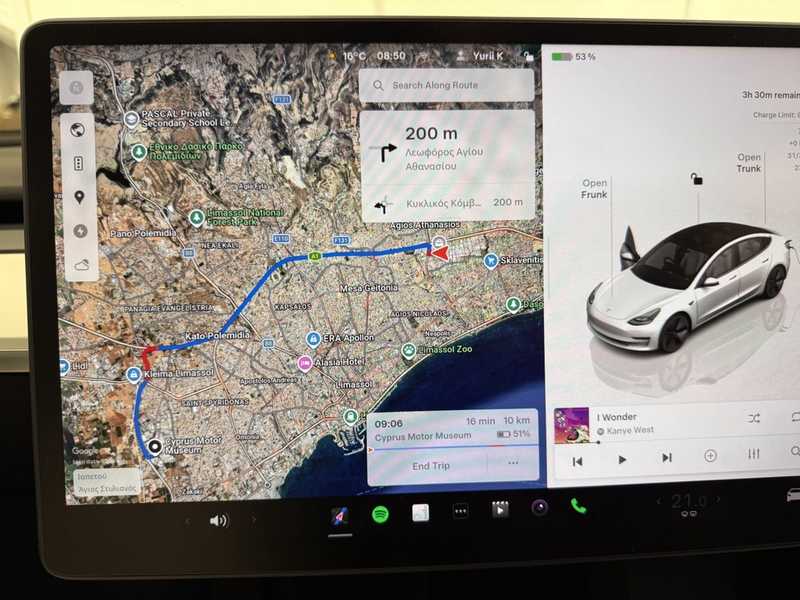Open the Yurii K driver profile
The image size is (800, 600).
481,56
